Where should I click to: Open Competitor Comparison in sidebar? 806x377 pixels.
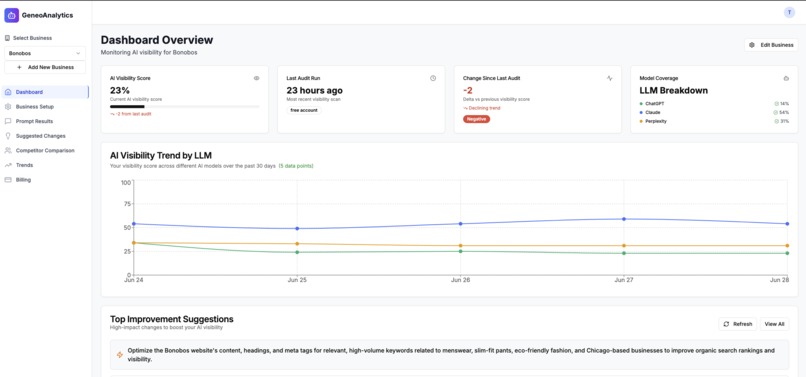(x=45, y=151)
